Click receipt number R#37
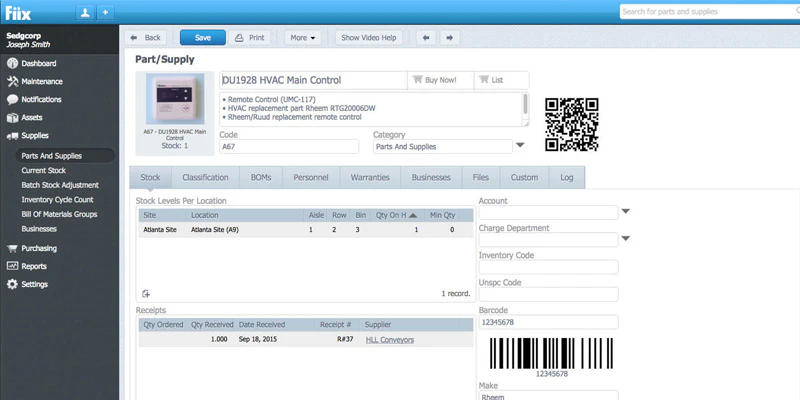Viewport: 800px width, 400px height. pyautogui.click(x=345, y=340)
